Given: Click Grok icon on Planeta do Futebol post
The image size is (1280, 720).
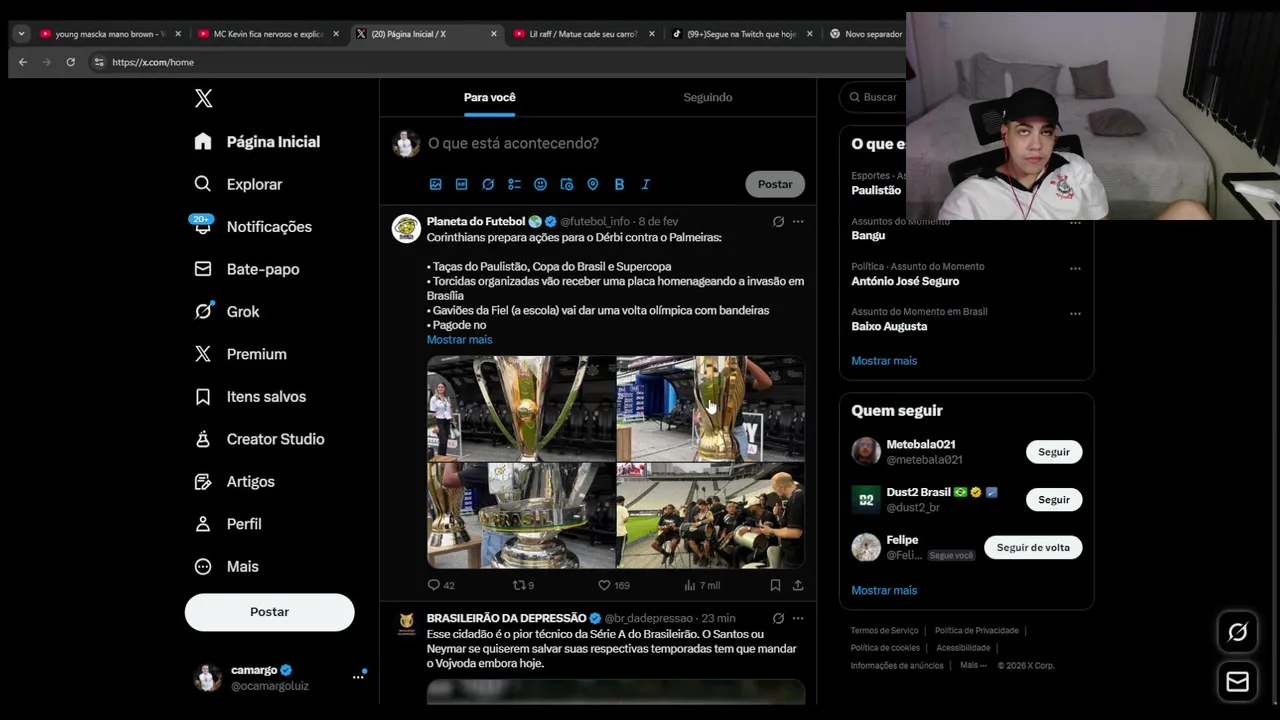Looking at the screenshot, I should pyautogui.click(x=778, y=221).
